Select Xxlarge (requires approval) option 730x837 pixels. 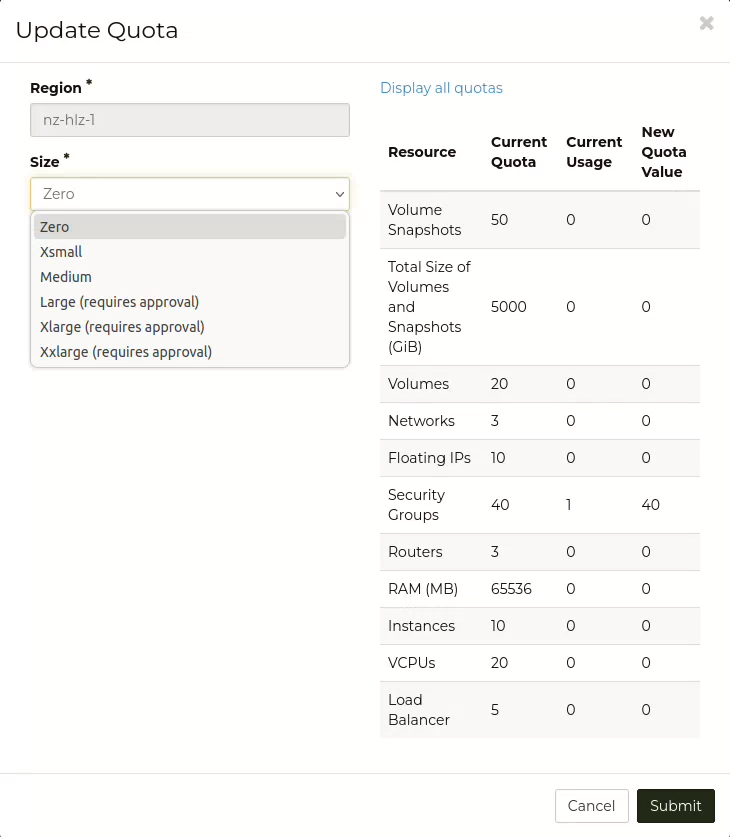[126, 352]
